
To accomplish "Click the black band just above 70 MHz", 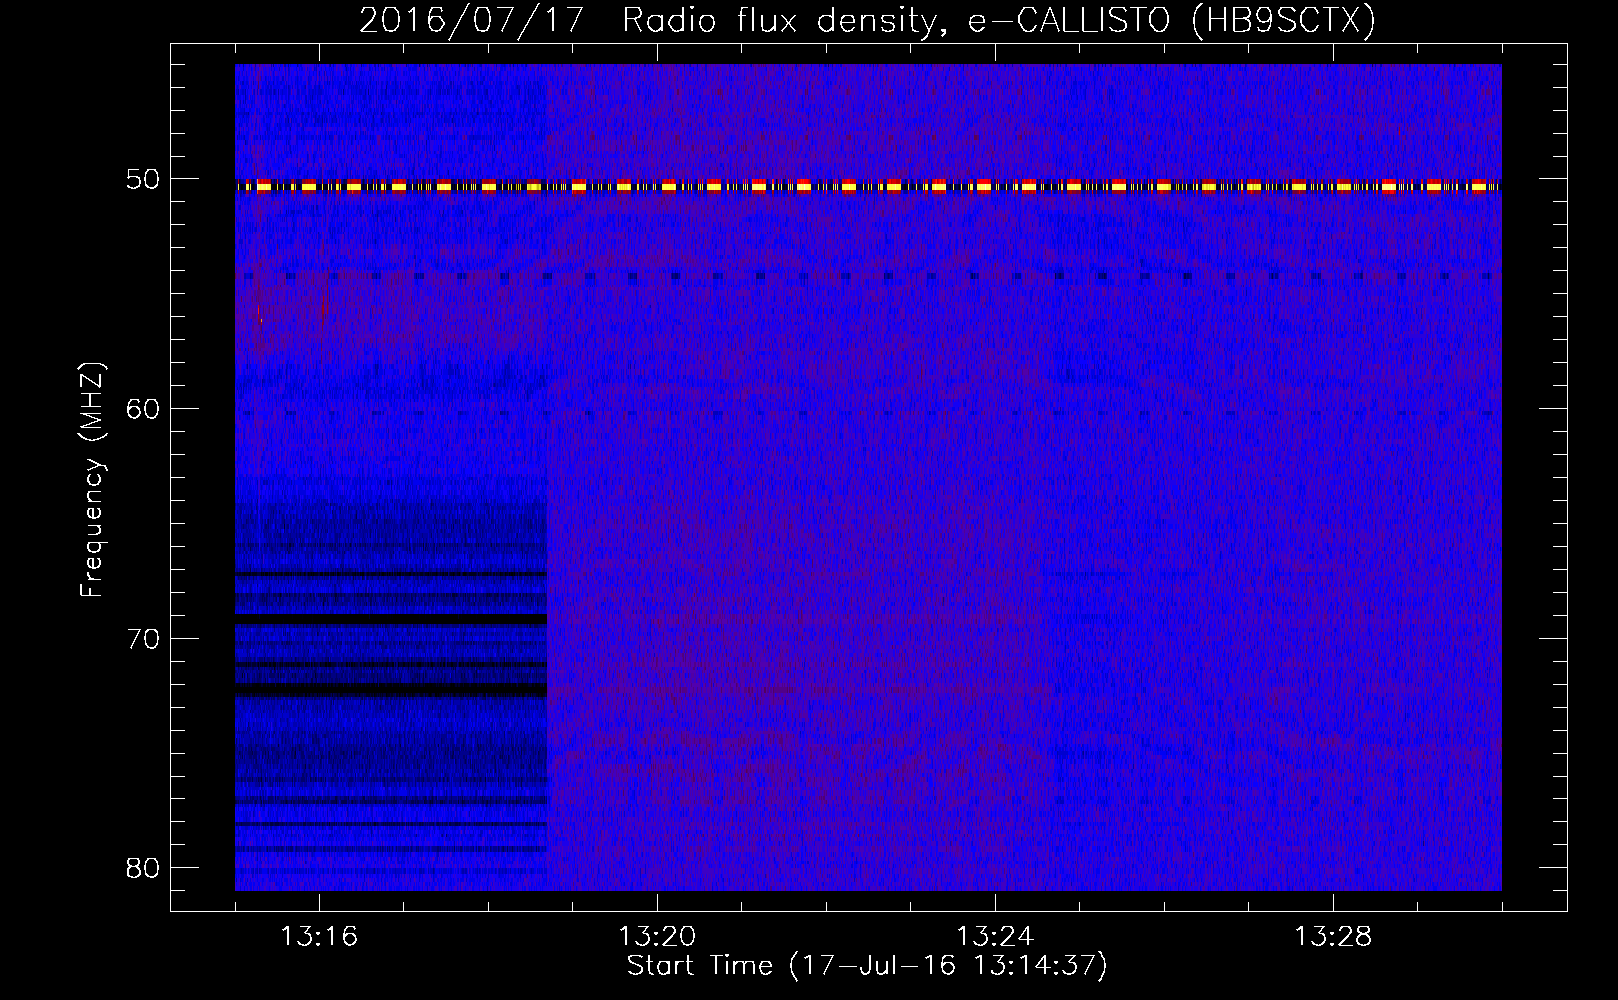I will [391, 619].
